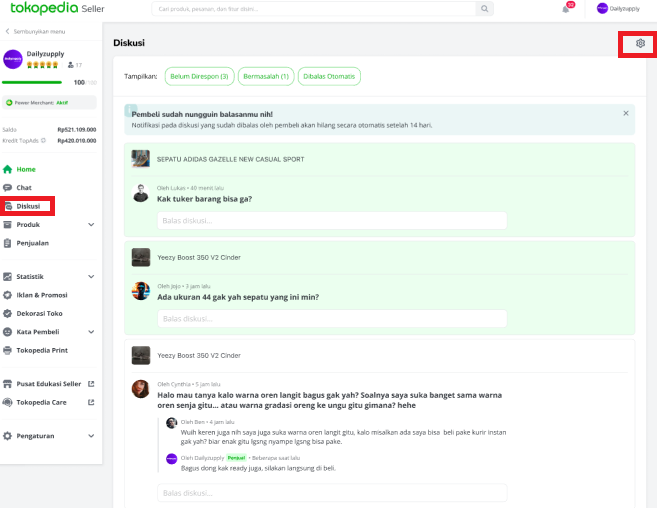Click the search magnifier icon

coord(484,9)
